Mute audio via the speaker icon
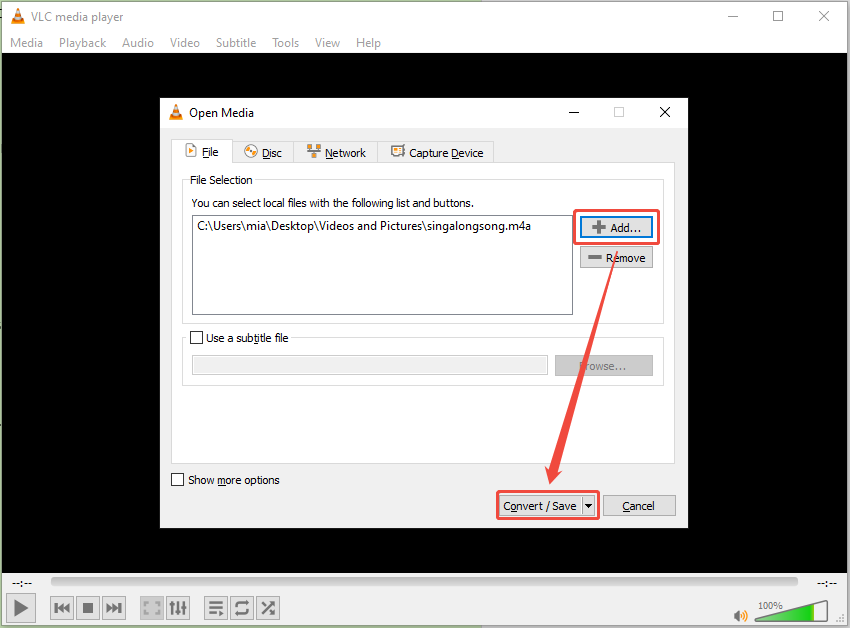The height and width of the screenshot is (628, 850). coord(740,616)
